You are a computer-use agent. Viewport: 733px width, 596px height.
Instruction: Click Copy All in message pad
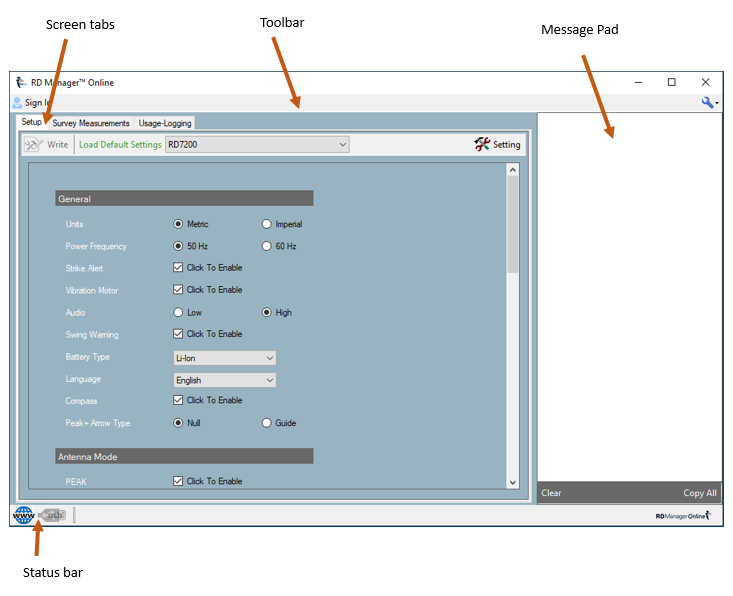pyautogui.click(x=699, y=493)
